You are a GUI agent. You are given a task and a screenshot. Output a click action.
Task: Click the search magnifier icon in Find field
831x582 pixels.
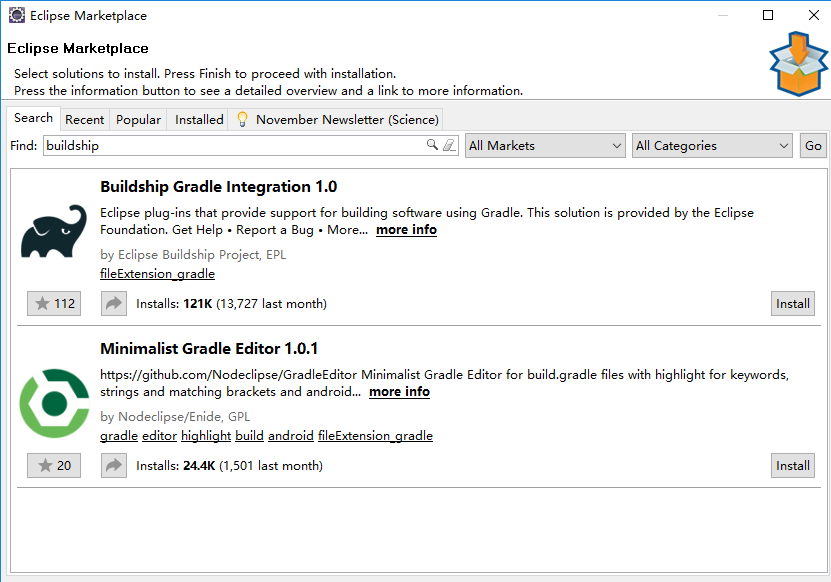(x=432, y=145)
